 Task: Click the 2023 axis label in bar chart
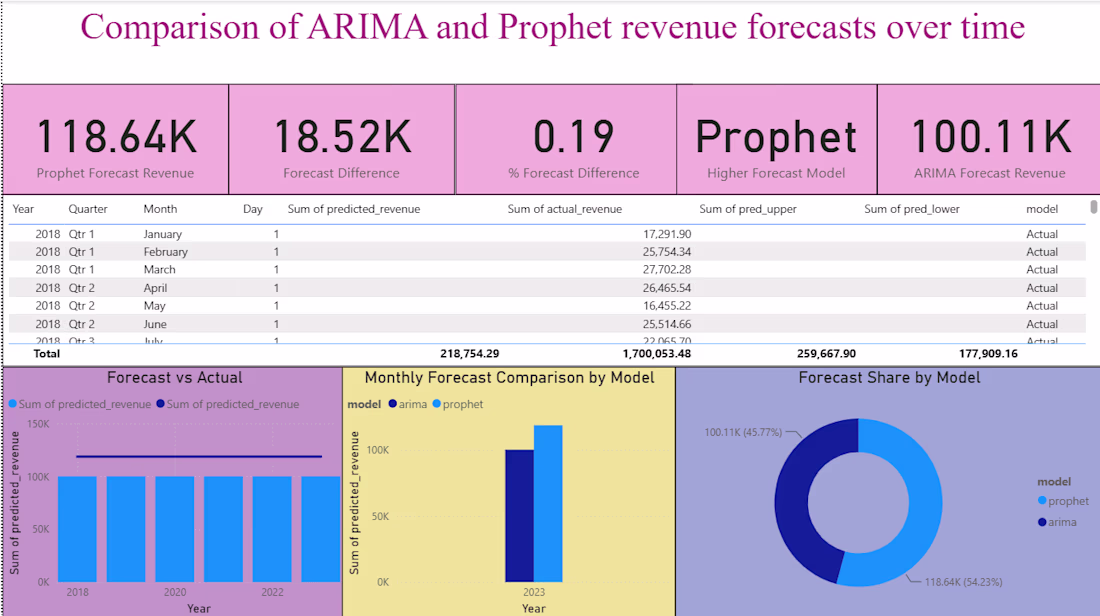534,592
